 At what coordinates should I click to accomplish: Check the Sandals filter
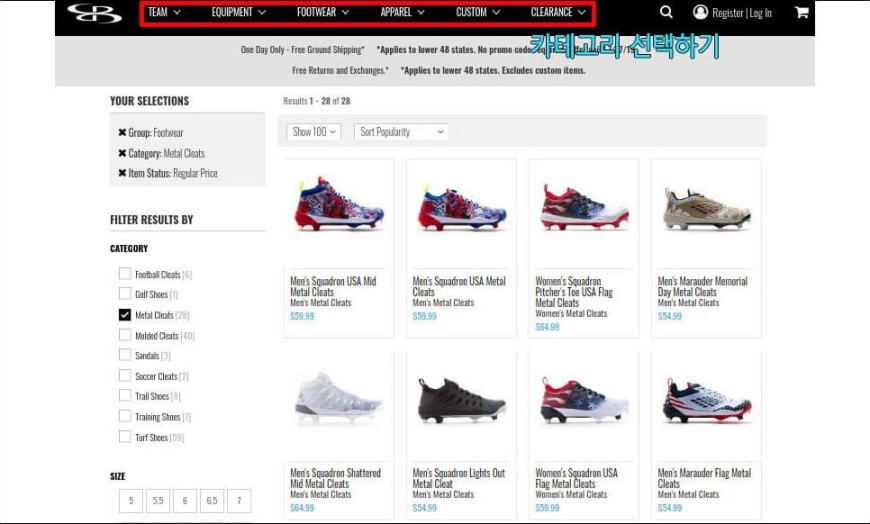coord(125,355)
